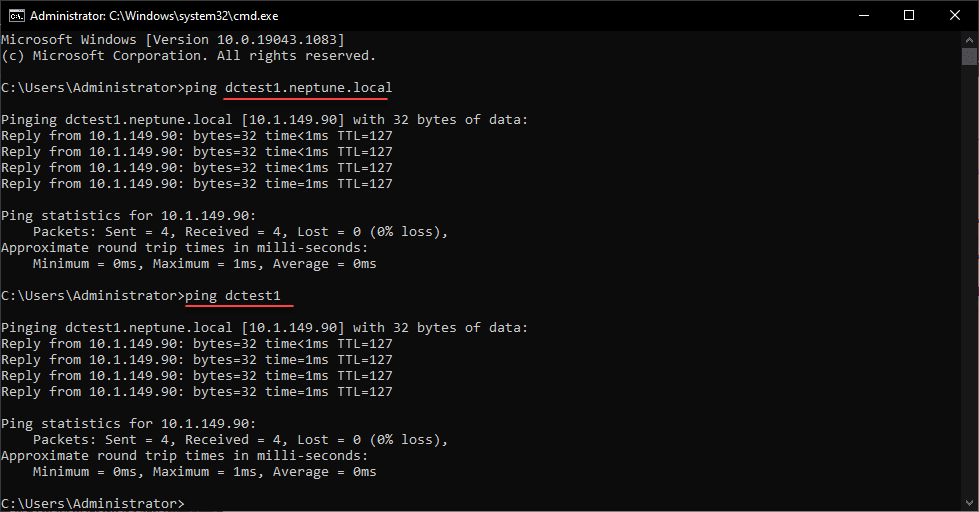Click the Microsoft Corporation copyright line
The width and height of the screenshot is (979, 512).
click(x=188, y=56)
